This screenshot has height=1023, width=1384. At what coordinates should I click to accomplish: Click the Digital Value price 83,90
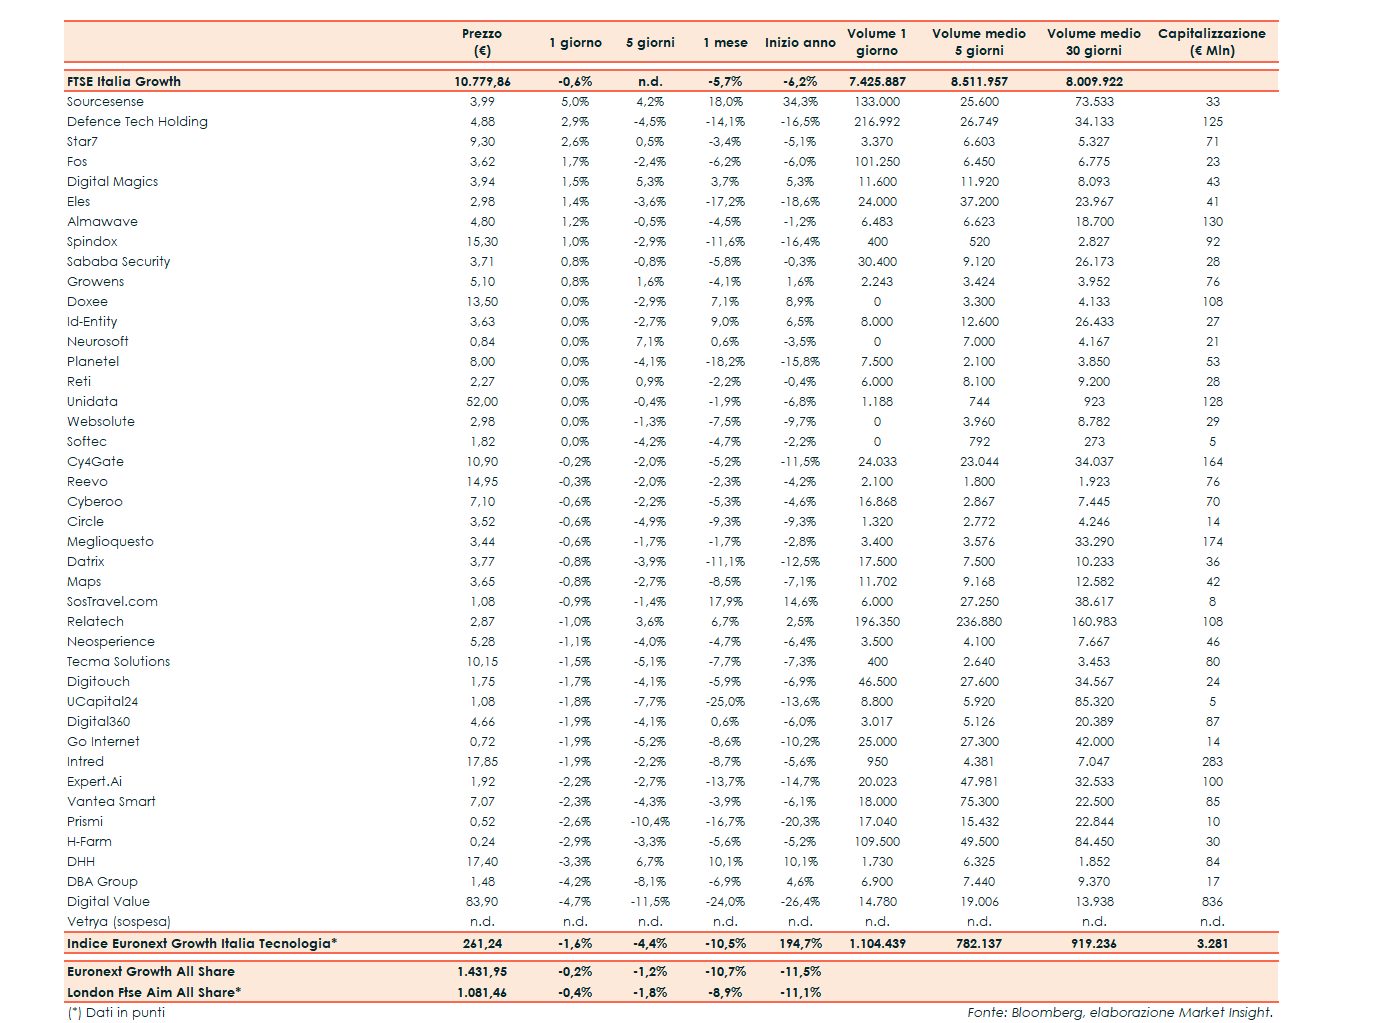coord(482,901)
